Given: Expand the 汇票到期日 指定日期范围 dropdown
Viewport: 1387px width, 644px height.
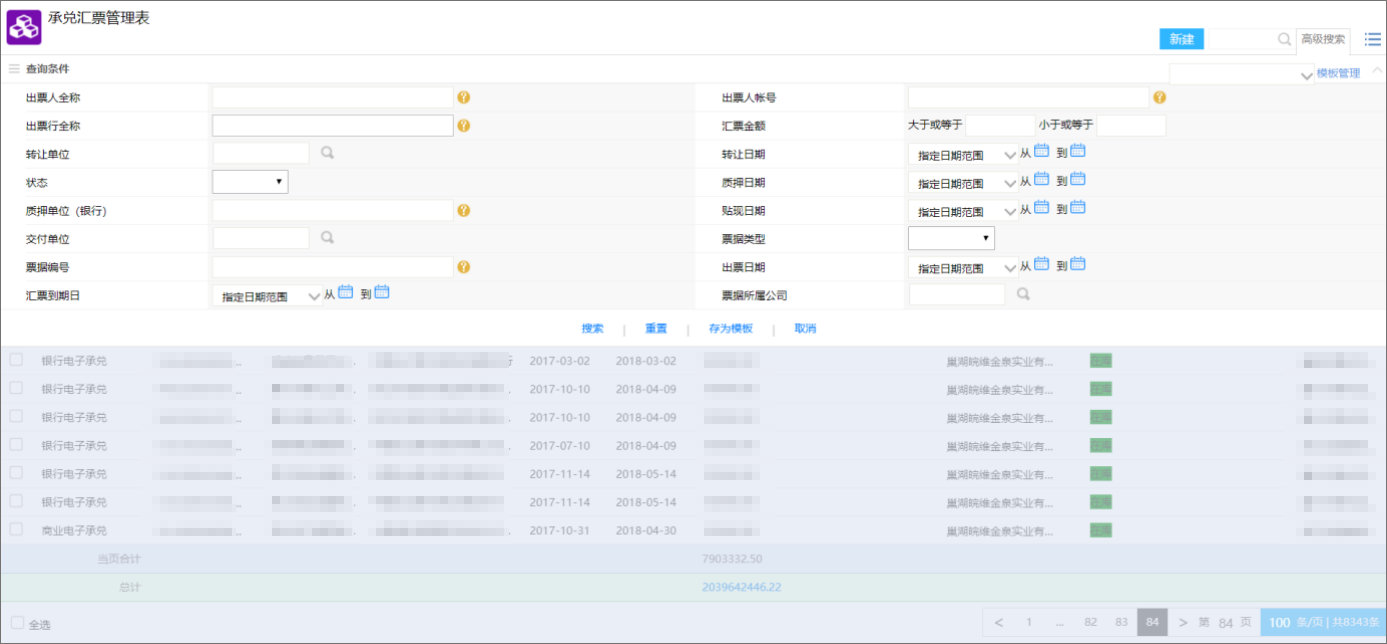Looking at the screenshot, I should pyautogui.click(x=267, y=296).
